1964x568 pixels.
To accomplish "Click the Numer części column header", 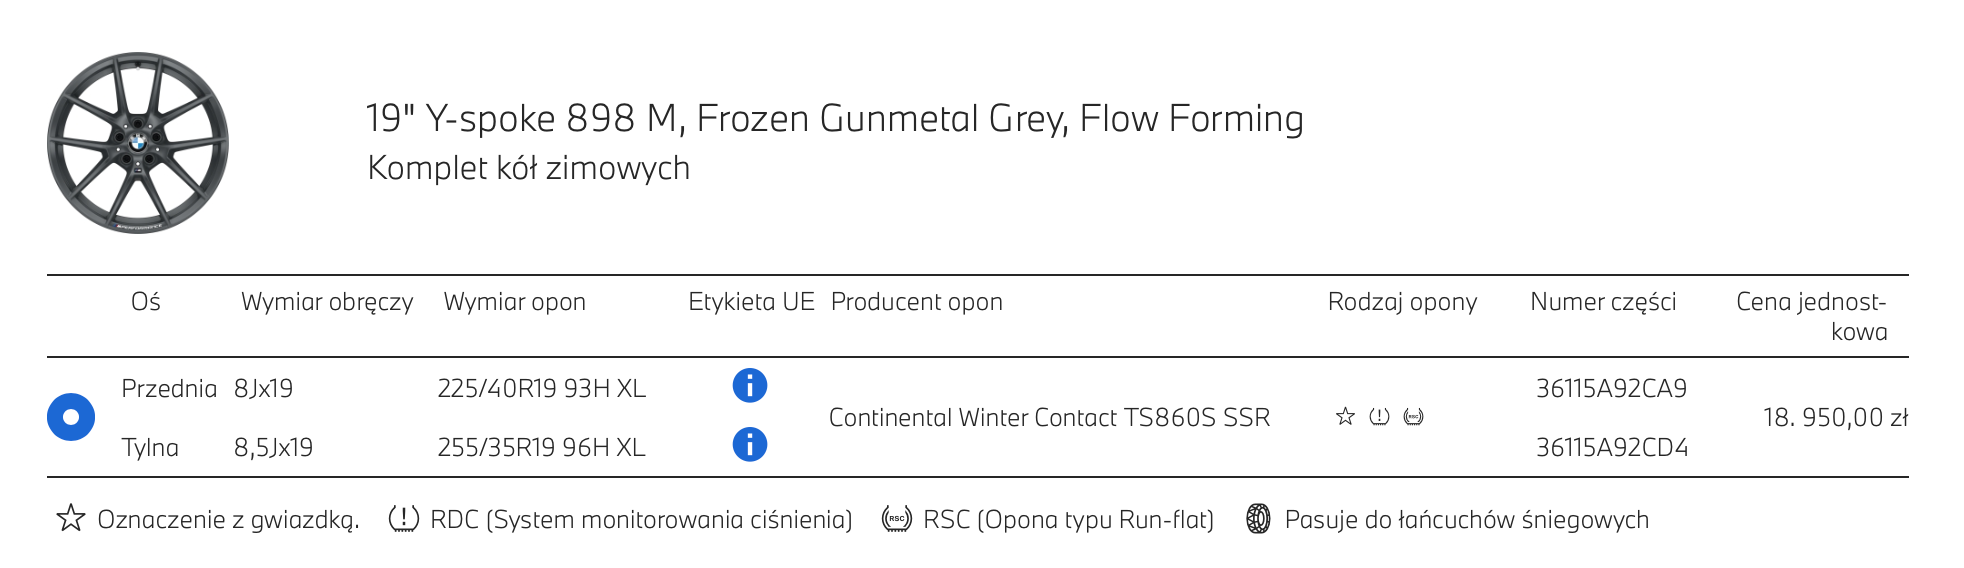I will 1603,302.
